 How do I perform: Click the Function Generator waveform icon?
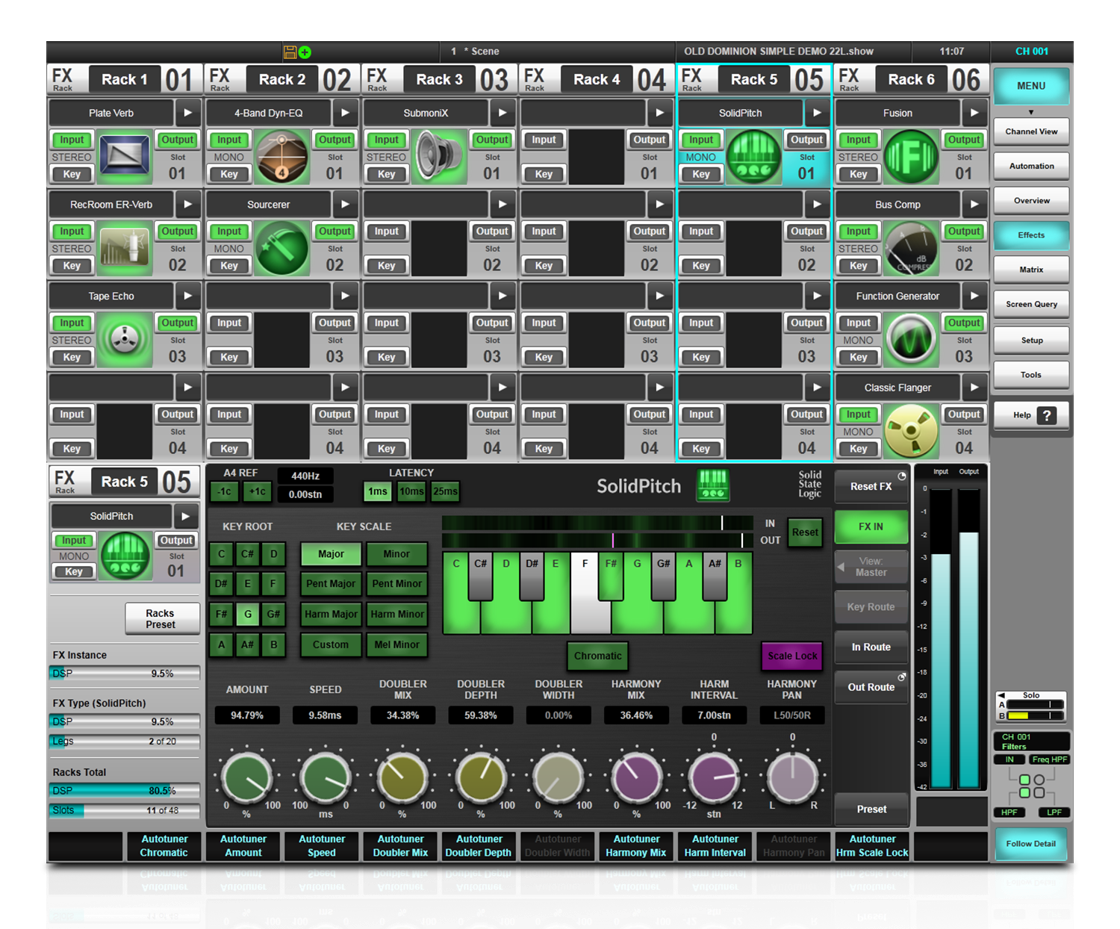[911, 340]
